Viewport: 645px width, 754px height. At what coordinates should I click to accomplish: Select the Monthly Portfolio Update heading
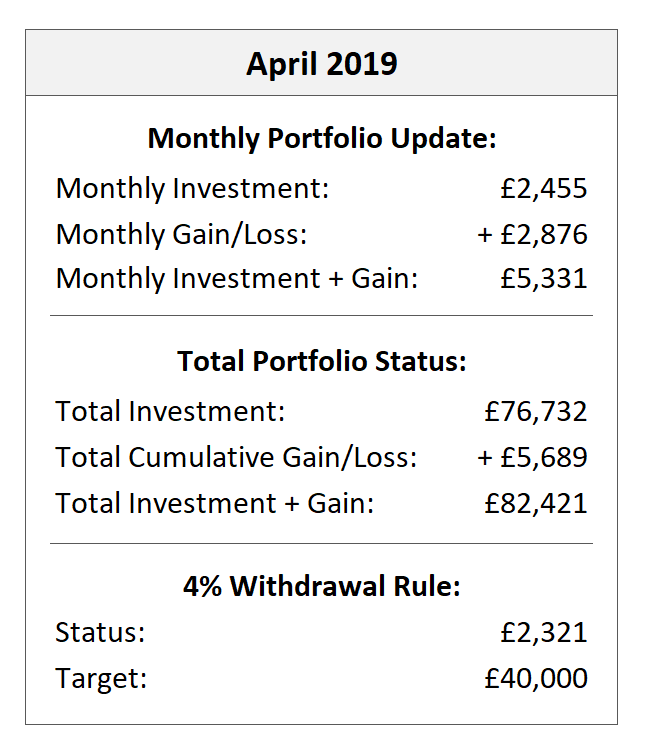(x=321, y=138)
